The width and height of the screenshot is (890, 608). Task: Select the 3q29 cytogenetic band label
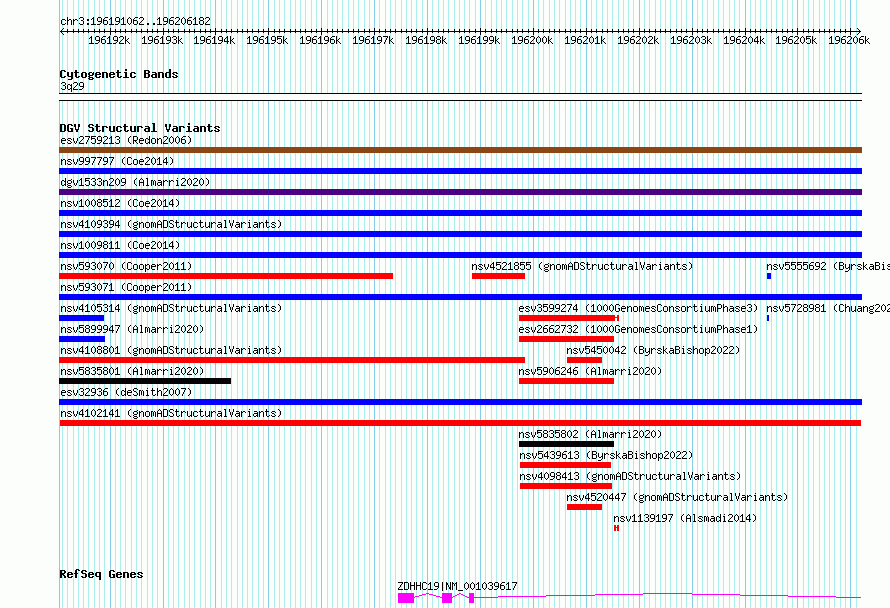72,86
